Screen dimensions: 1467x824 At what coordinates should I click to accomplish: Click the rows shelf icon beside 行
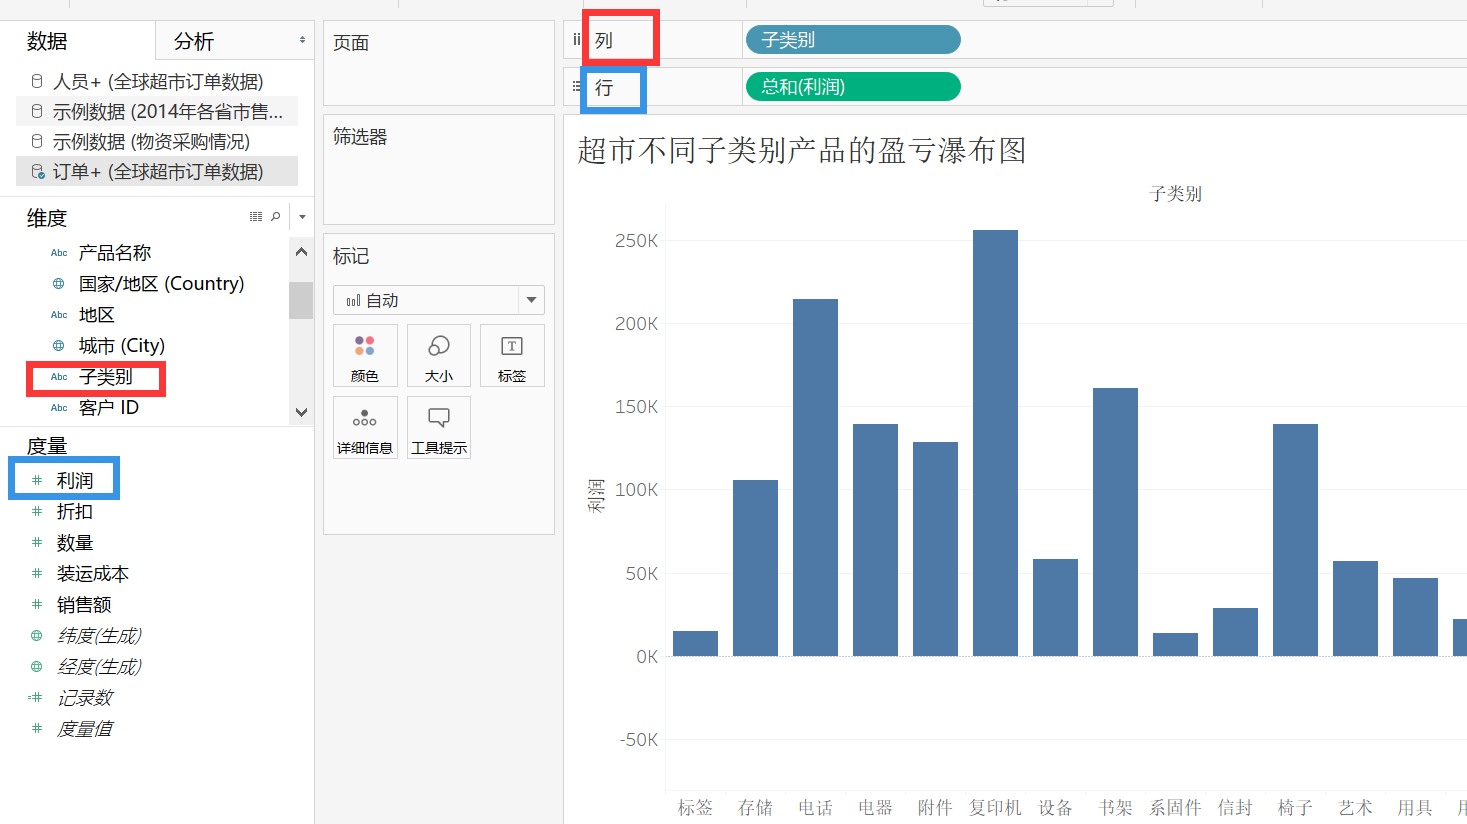(x=576, y=87)
